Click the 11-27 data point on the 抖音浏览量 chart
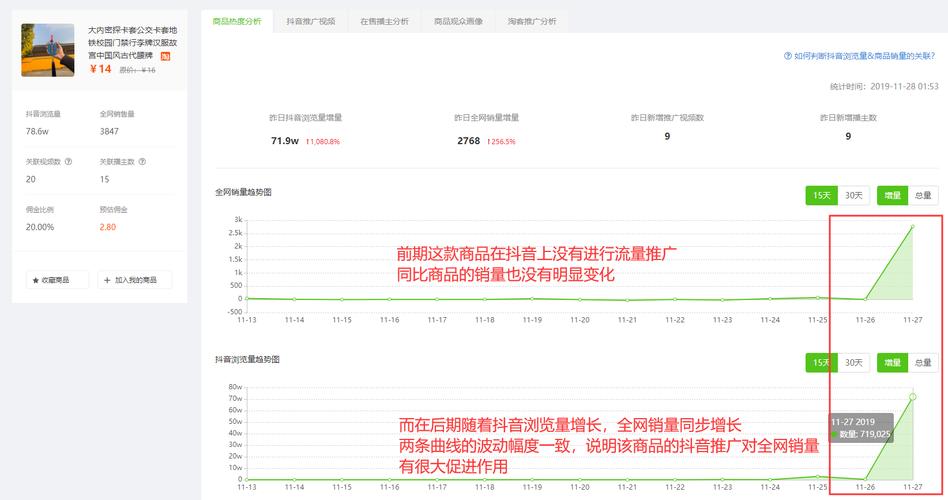 coord(913,397)
